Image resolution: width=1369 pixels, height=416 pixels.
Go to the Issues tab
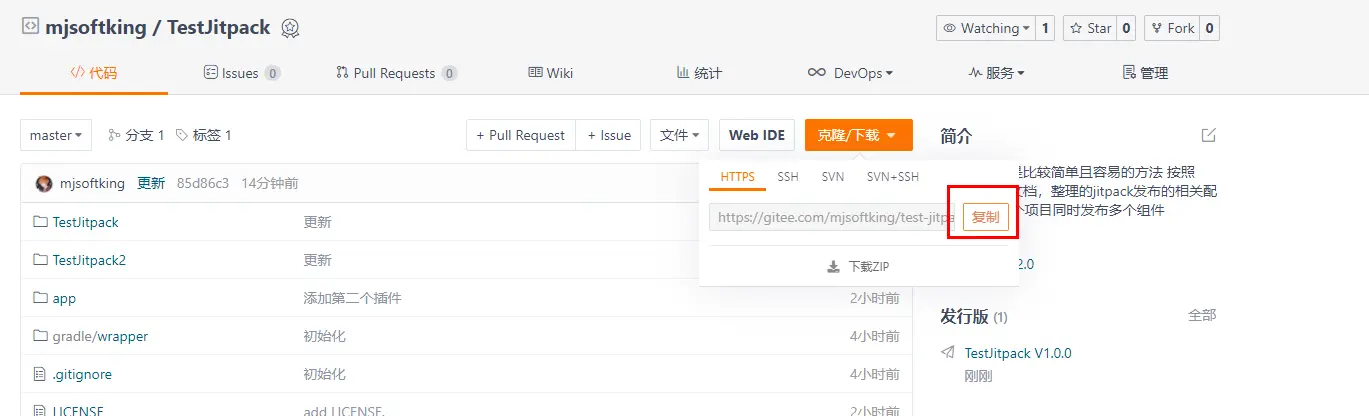(x=241, y=73)
